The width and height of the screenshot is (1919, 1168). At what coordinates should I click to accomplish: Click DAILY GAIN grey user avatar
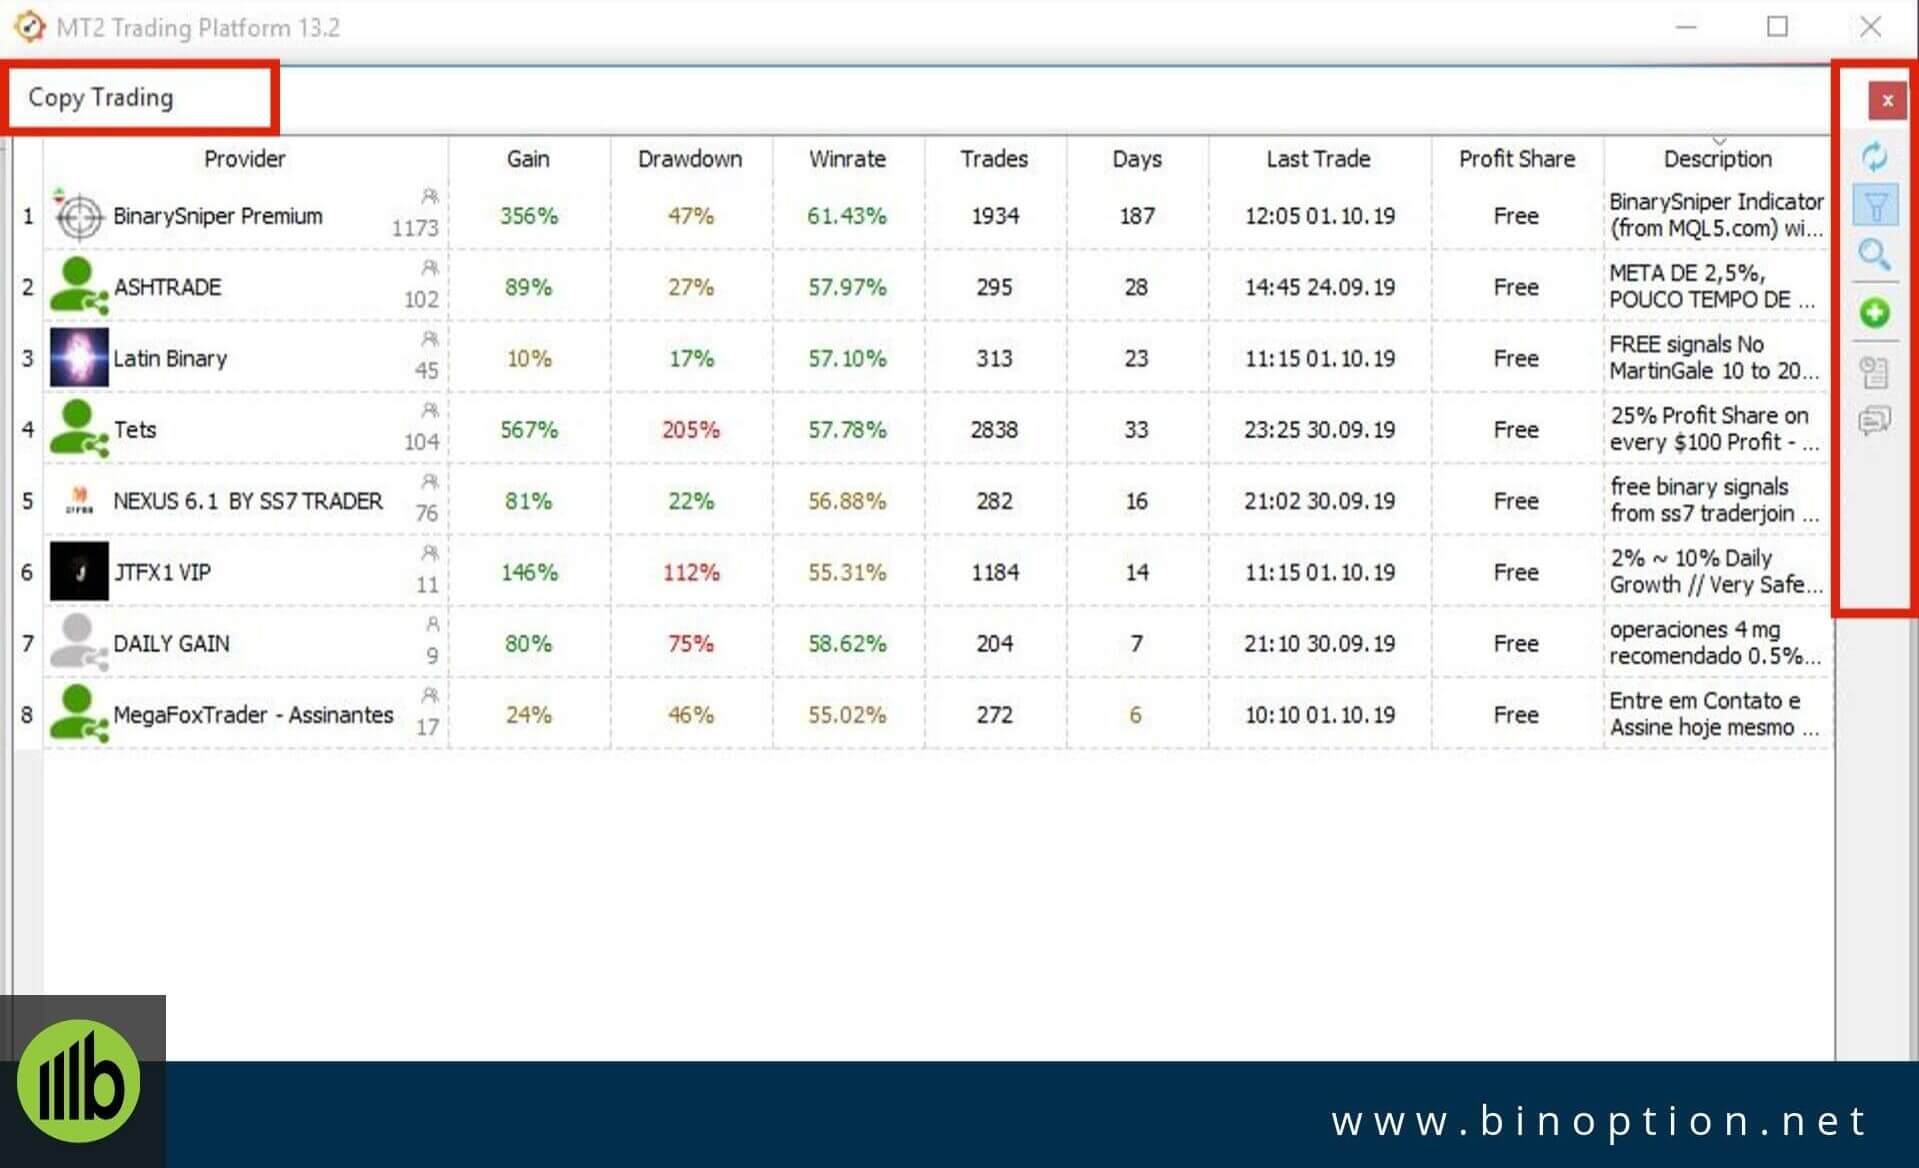(x=79, y=642)
